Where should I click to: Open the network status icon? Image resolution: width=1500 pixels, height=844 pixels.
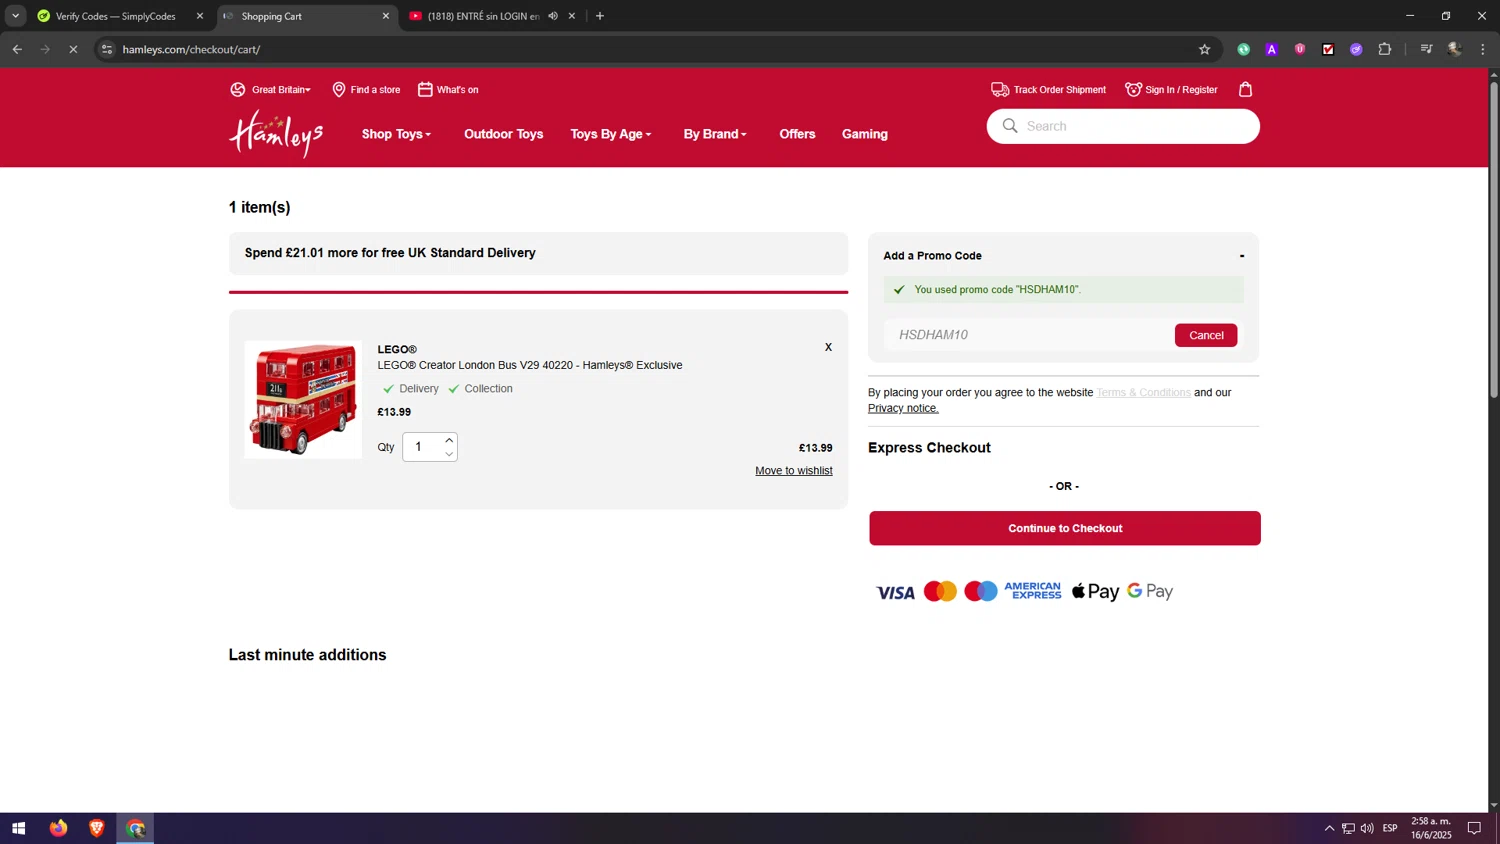pyautogui.click(x=1348, y=828)
